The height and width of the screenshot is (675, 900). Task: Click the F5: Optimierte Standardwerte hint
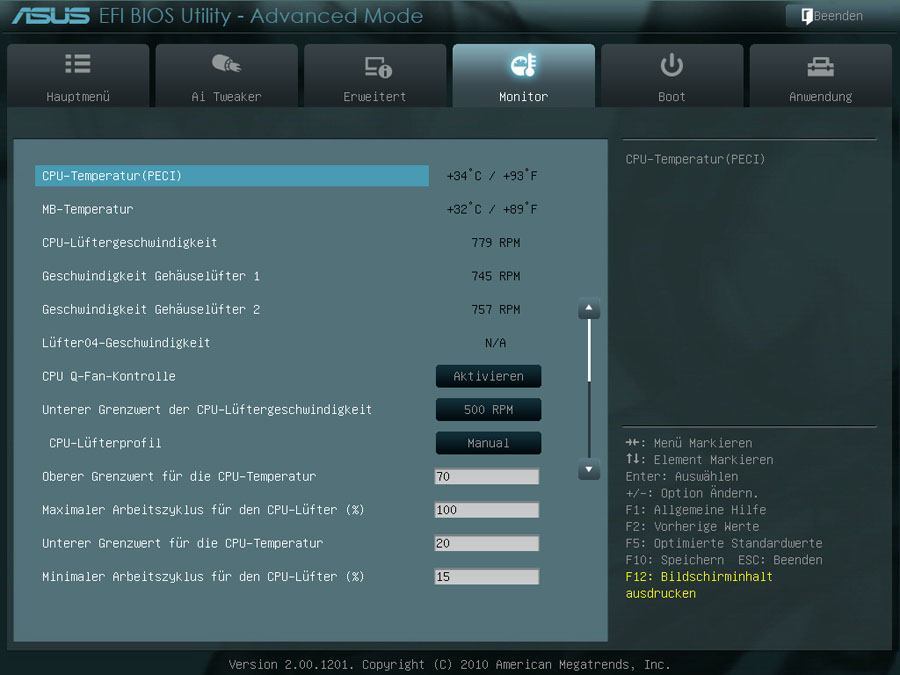[724, 543]
